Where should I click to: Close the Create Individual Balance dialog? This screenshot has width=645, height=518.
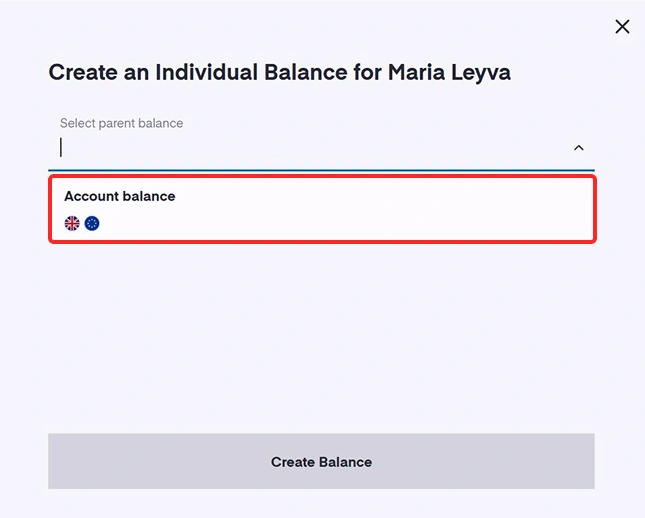pos(622,27)
